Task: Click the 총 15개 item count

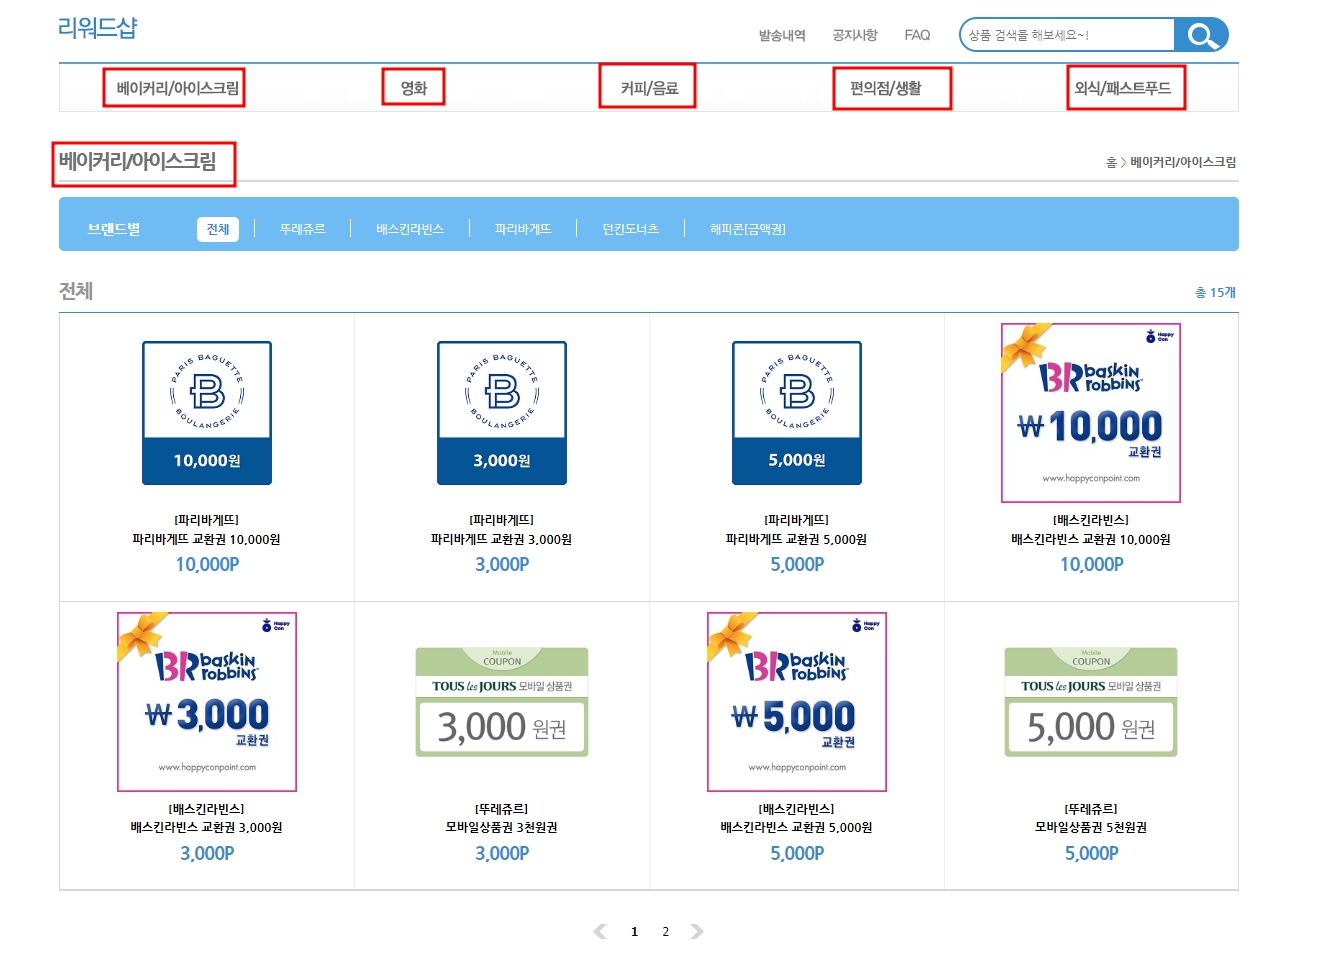Action: (1215, 292)
